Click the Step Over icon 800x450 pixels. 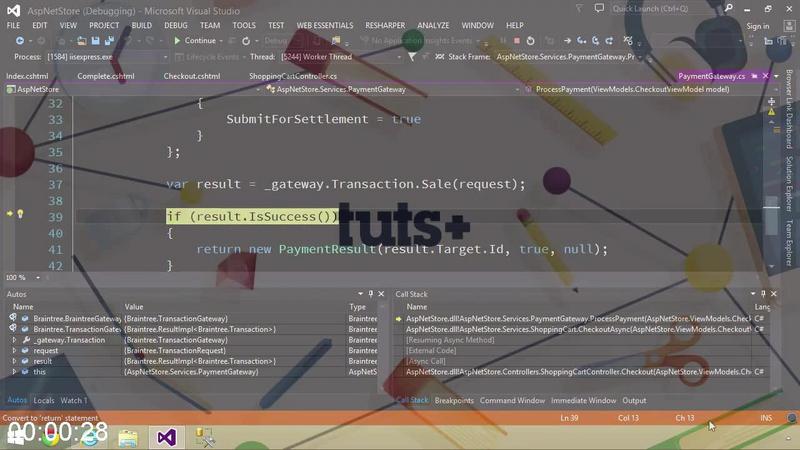pyautogui.click(x=595, y=41)
